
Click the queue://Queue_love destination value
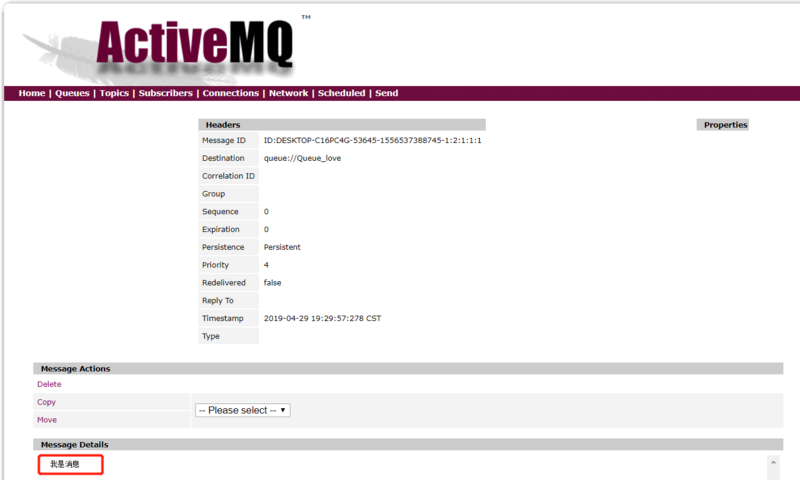pyautogui.click(x=302, y=158)
